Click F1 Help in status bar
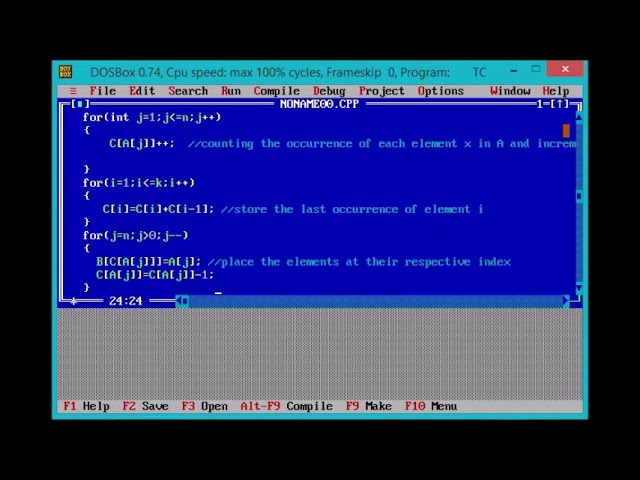 coord(87,406)
